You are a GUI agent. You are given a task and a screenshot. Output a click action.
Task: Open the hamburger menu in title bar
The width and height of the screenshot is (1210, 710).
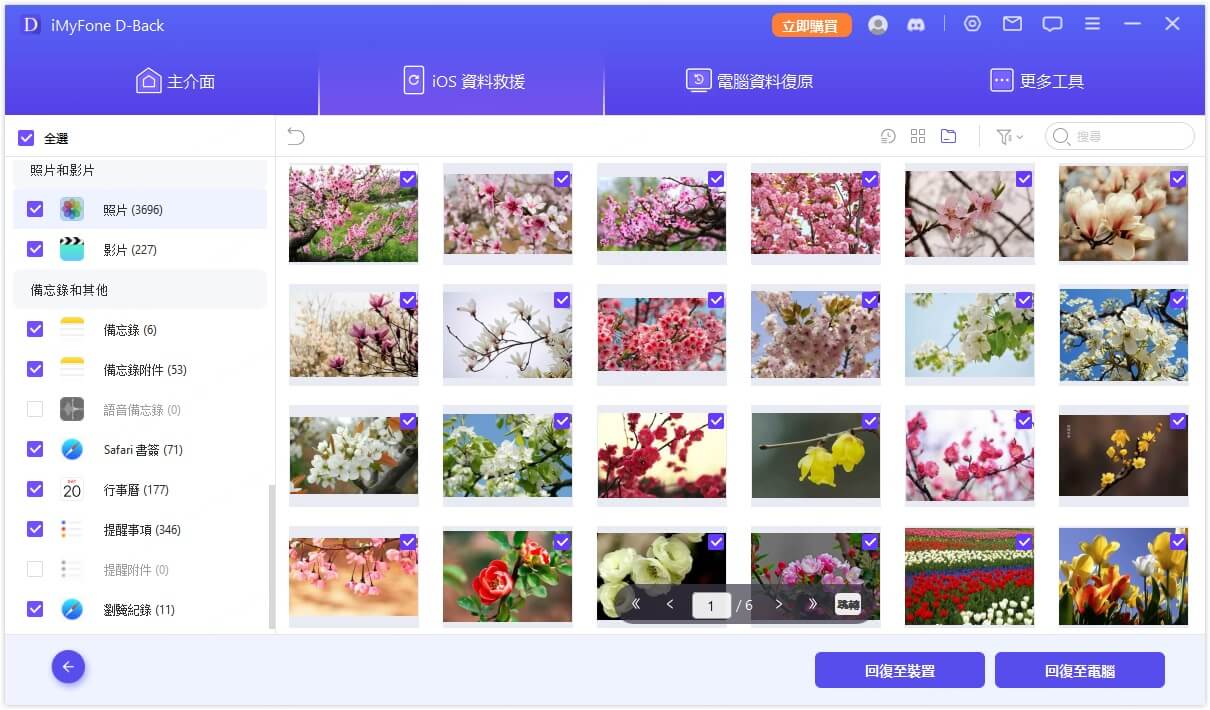1092,23
